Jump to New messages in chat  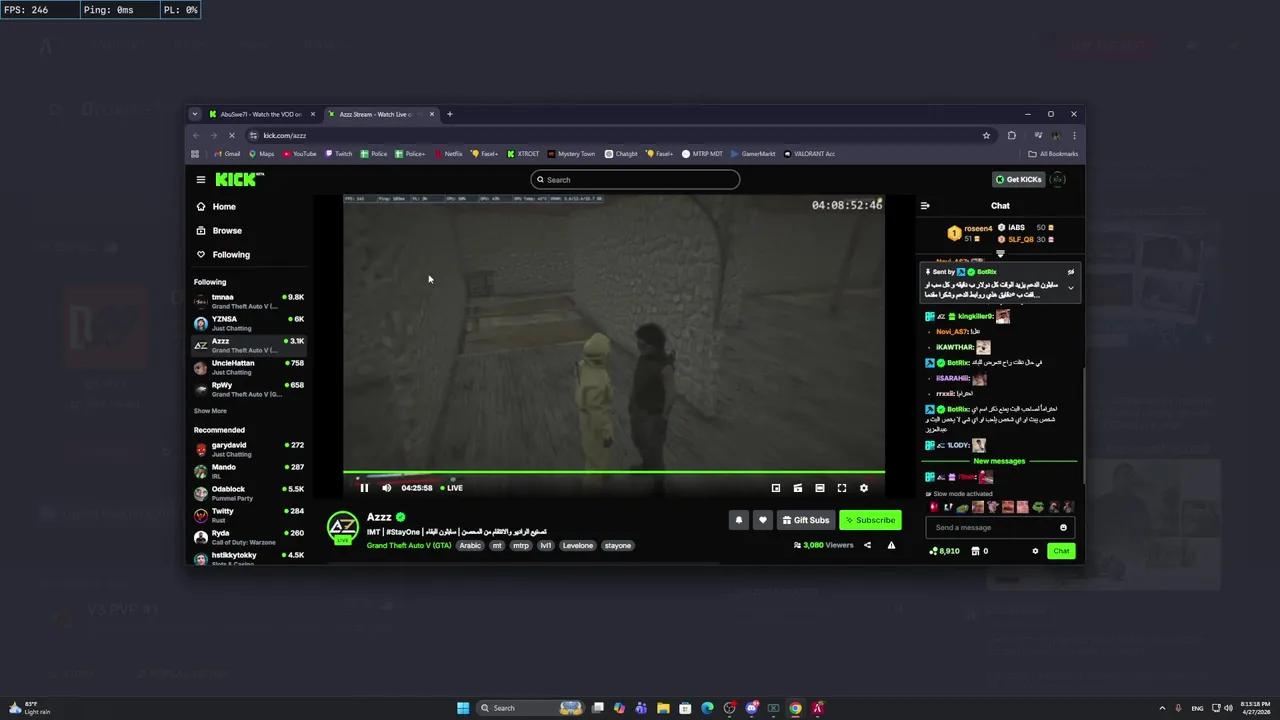[x=1000, y=462]
